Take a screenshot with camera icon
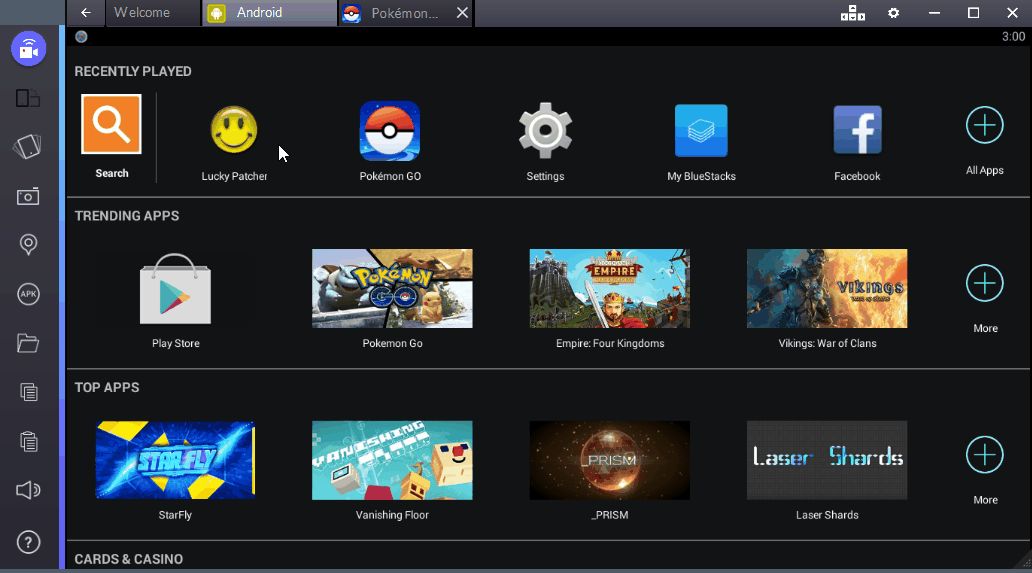The width and height of the screenshot is (1032, 573). (x=28, y=196)
